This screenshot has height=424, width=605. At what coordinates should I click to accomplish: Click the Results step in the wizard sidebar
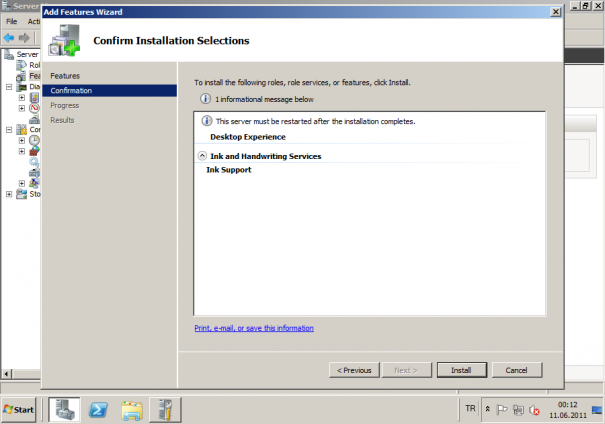(x=62, y=120)
